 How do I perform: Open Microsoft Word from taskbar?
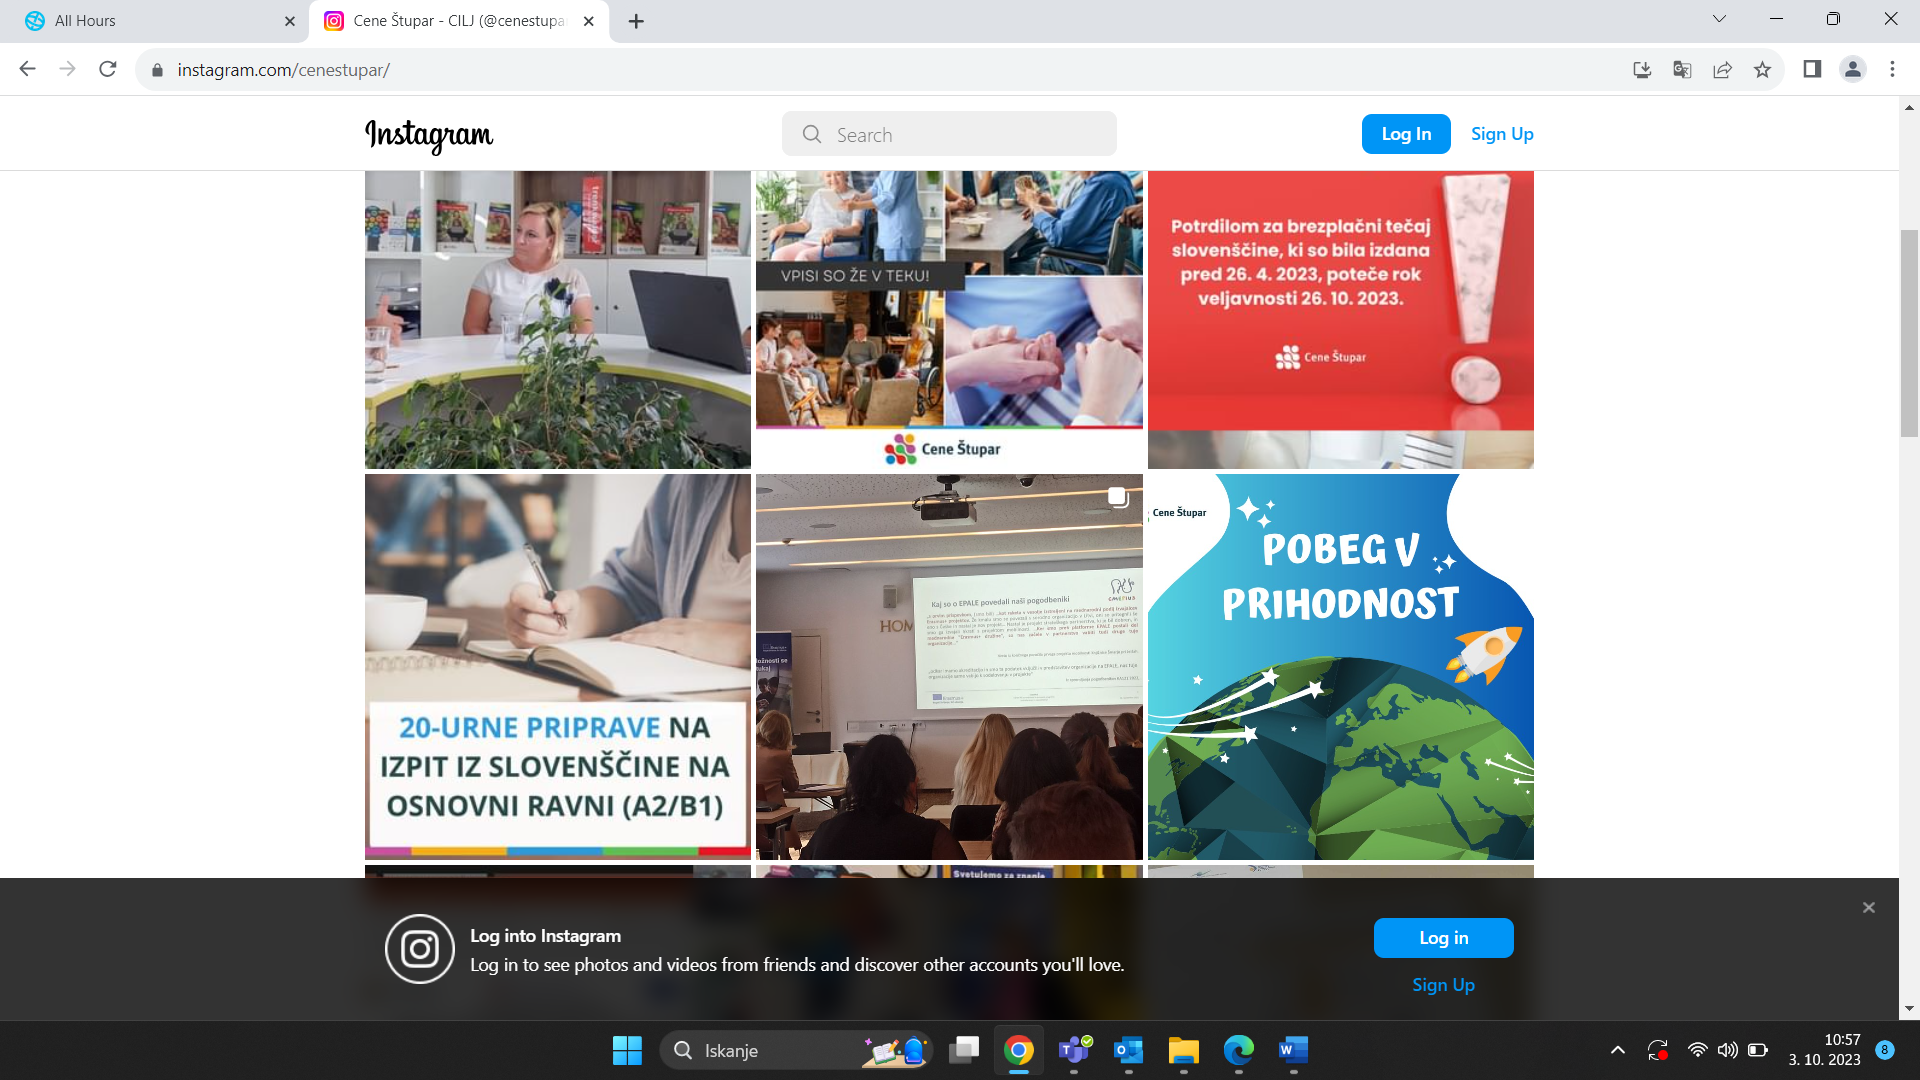1293,1050
